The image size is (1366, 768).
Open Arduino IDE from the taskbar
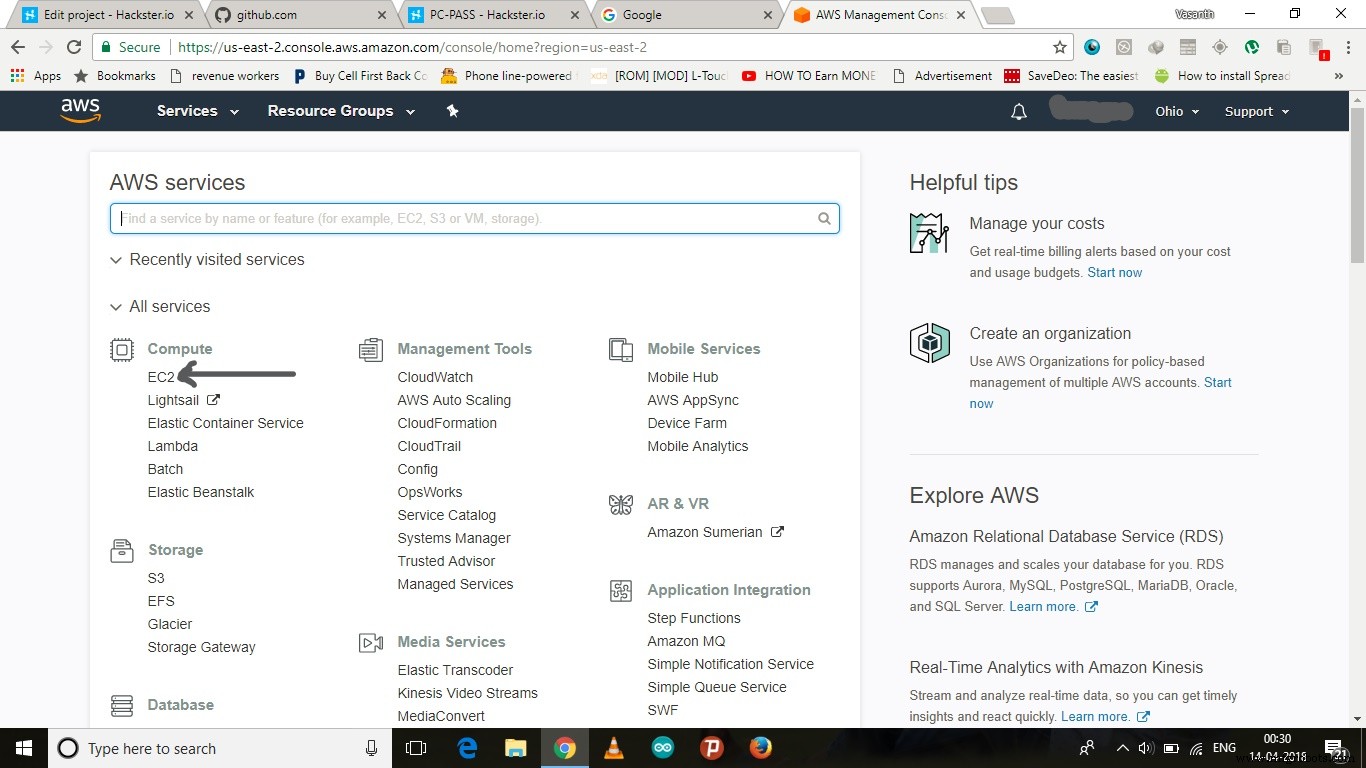click(663, 748)
